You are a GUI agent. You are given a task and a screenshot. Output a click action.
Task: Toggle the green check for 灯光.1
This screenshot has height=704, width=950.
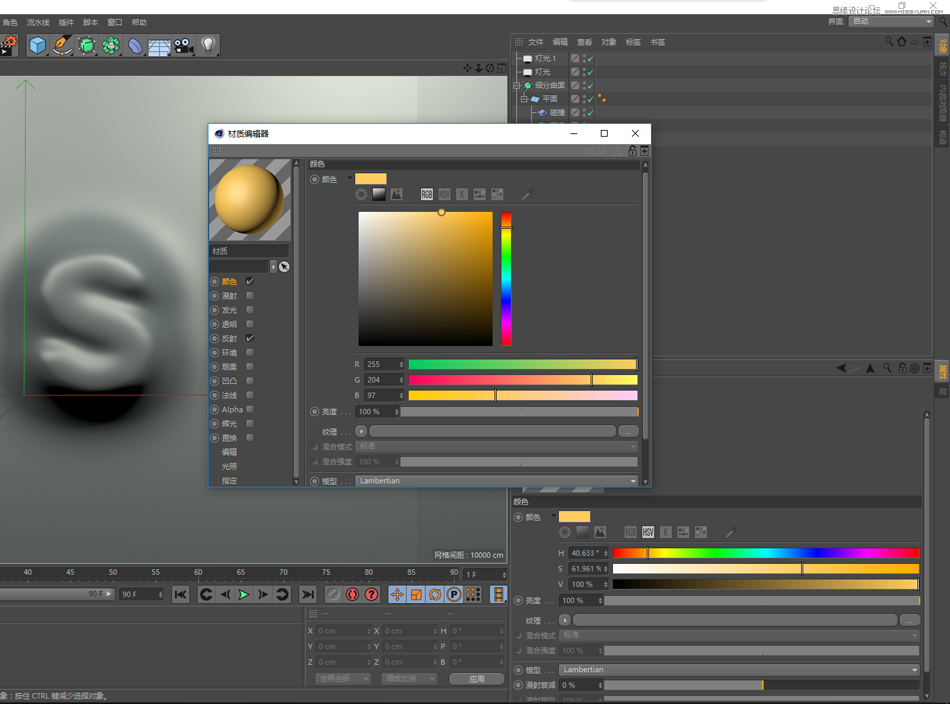click(591, 59)
